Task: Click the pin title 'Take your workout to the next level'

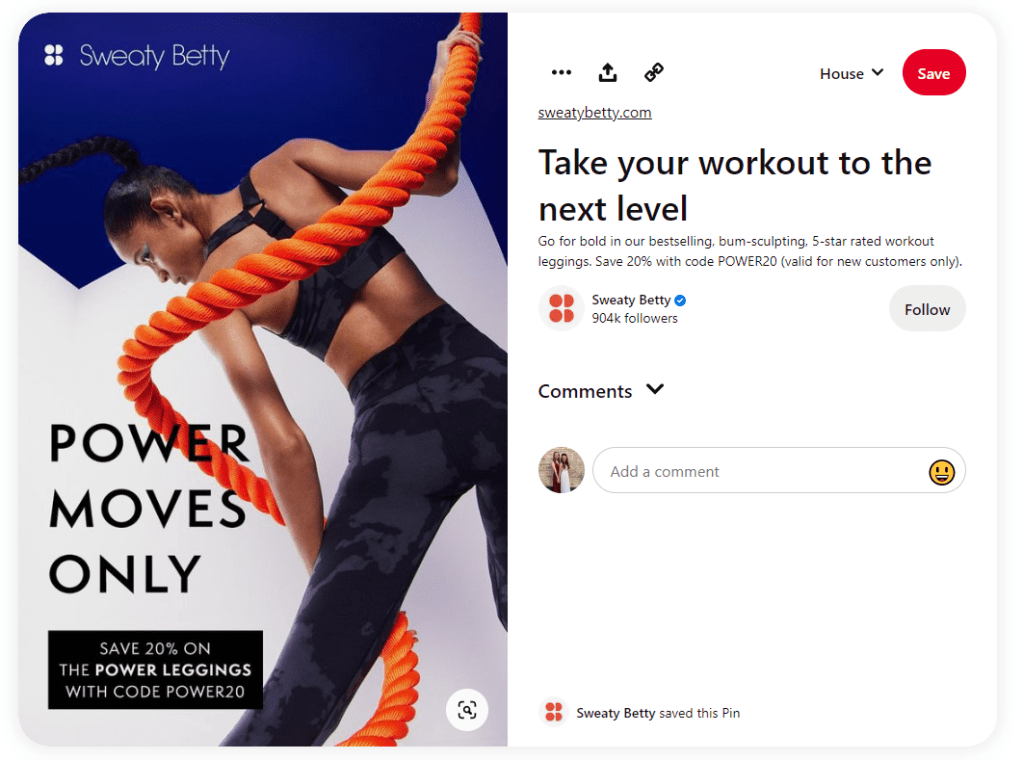Action: pyautogui.click(x=735, y=185)
